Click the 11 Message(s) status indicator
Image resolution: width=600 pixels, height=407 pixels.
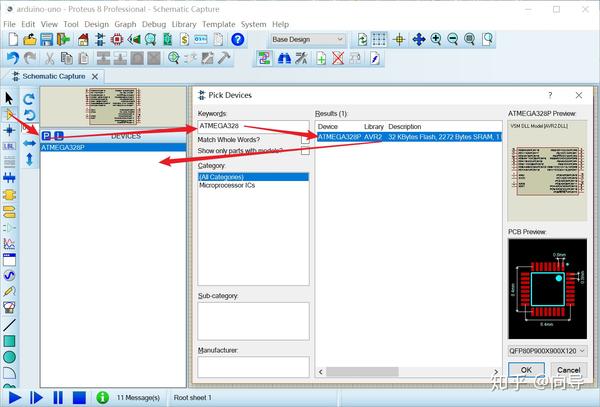point(138,398)
